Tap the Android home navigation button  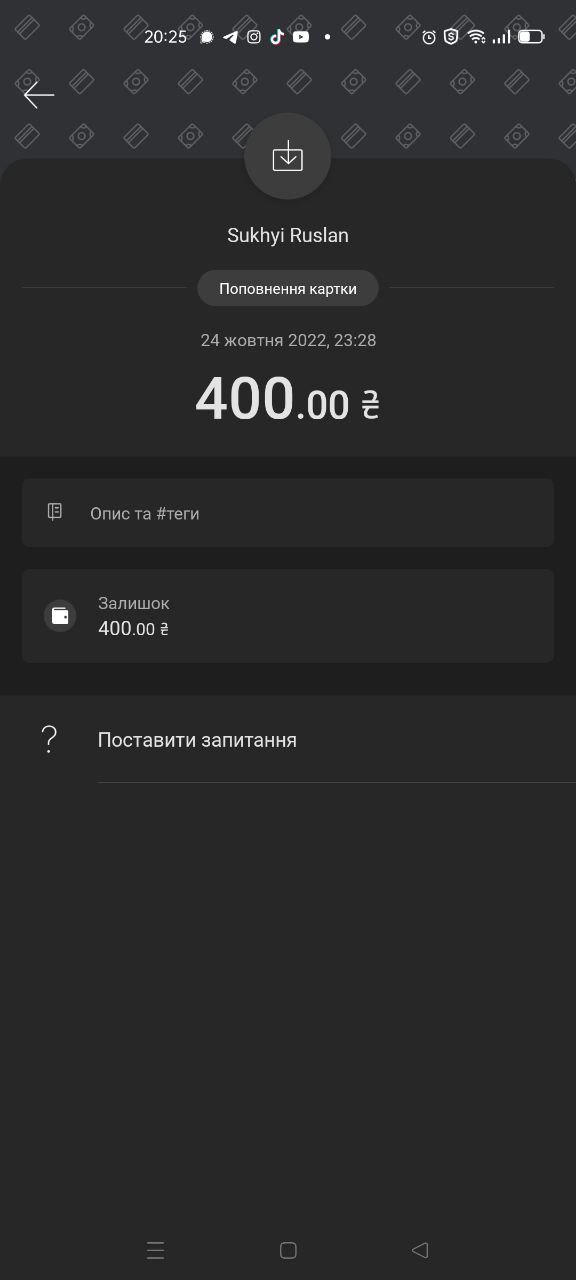[x=288, y=1250]
